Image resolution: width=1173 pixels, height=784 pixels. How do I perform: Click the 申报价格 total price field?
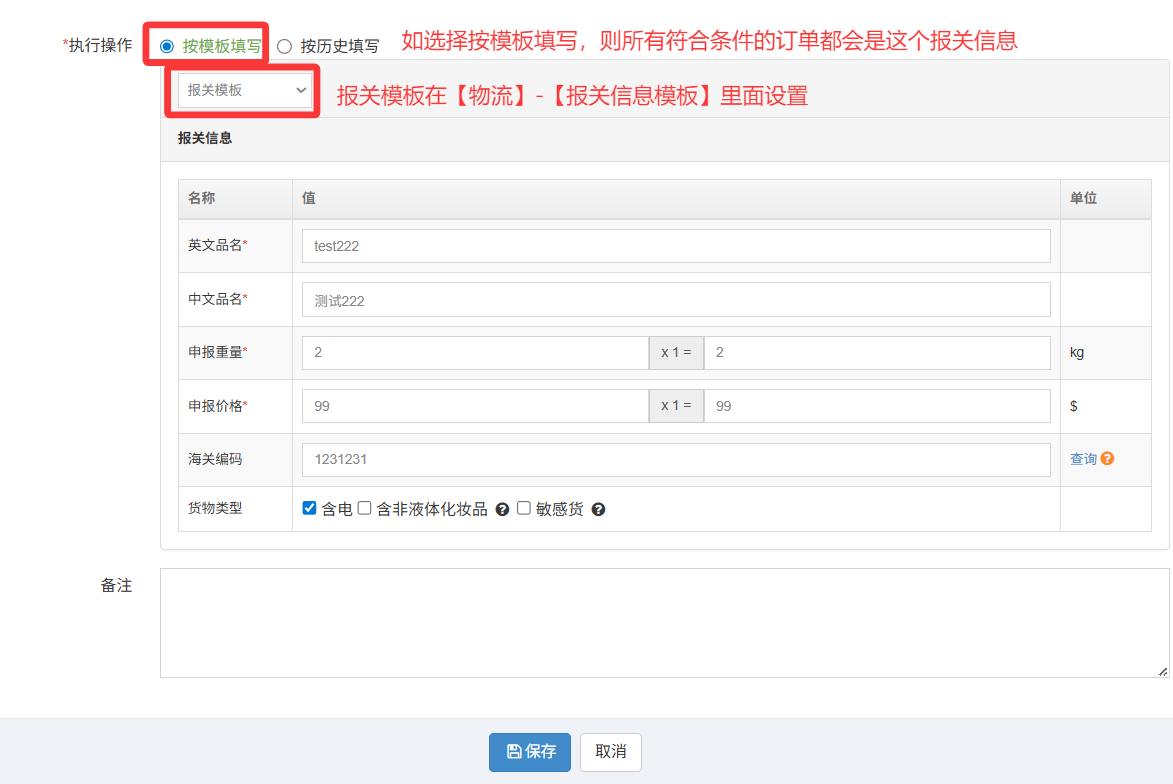pyautogui.click(x=877, y=406)
